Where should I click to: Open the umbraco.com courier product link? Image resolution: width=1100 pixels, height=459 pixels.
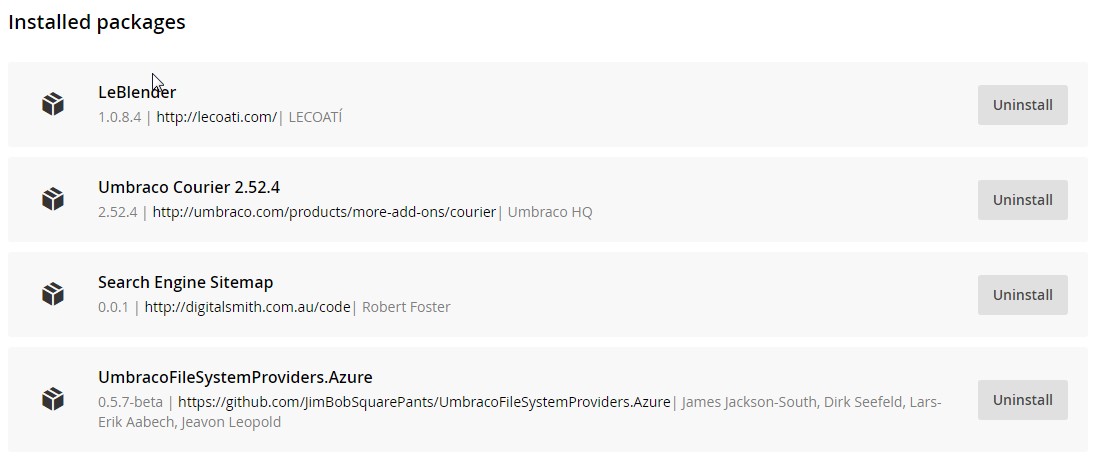click(x=324, y=212)
